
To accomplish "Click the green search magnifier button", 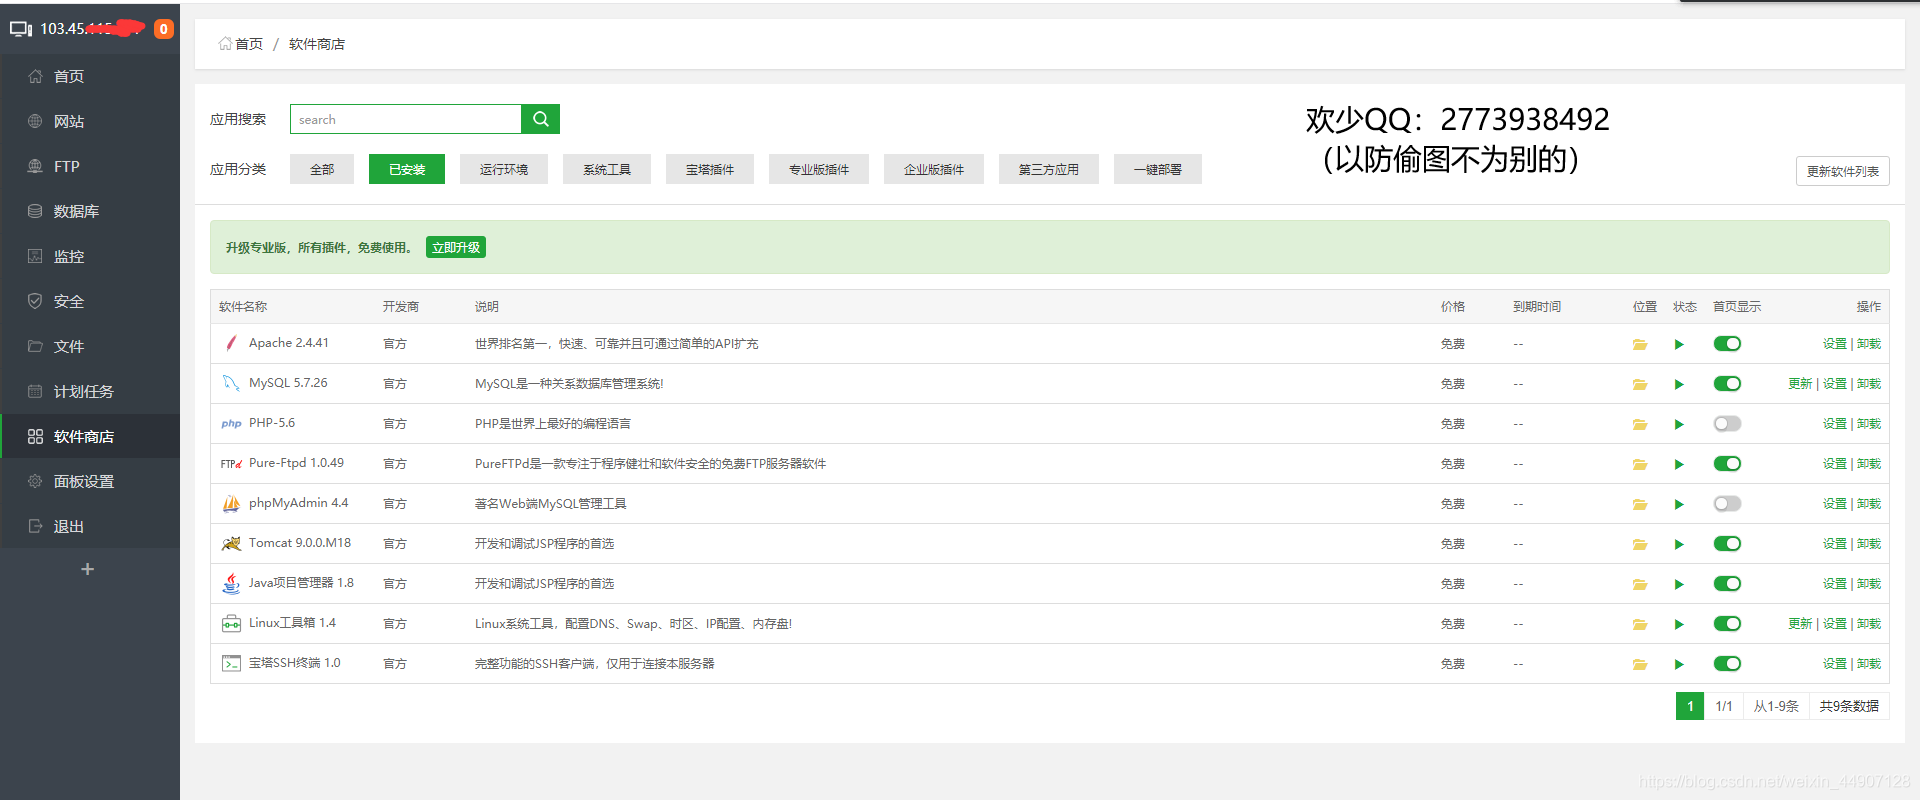I will pos(541,119).
